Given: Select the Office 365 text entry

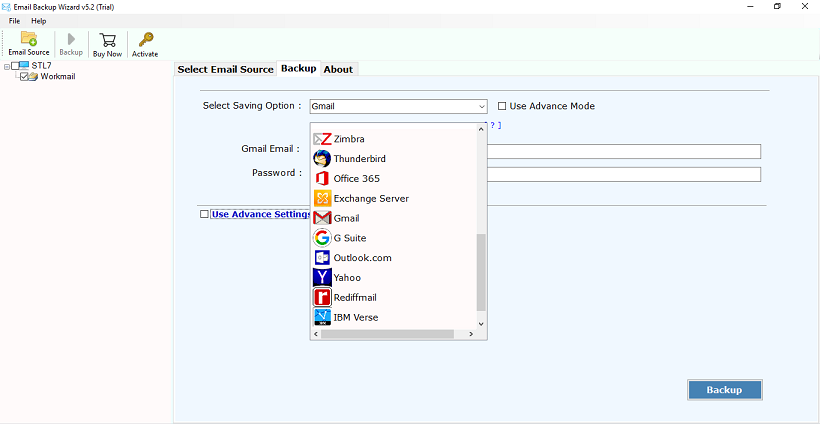Looking at the screenshot, I should click(357, 178).
